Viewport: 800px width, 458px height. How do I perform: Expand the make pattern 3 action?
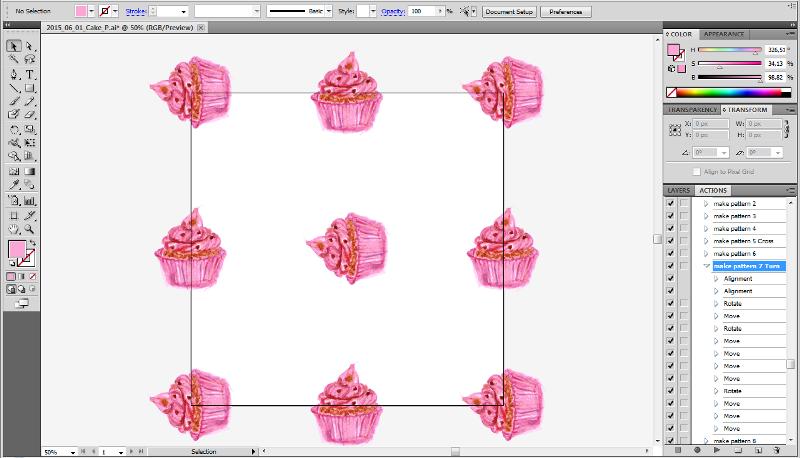[706, 216]
